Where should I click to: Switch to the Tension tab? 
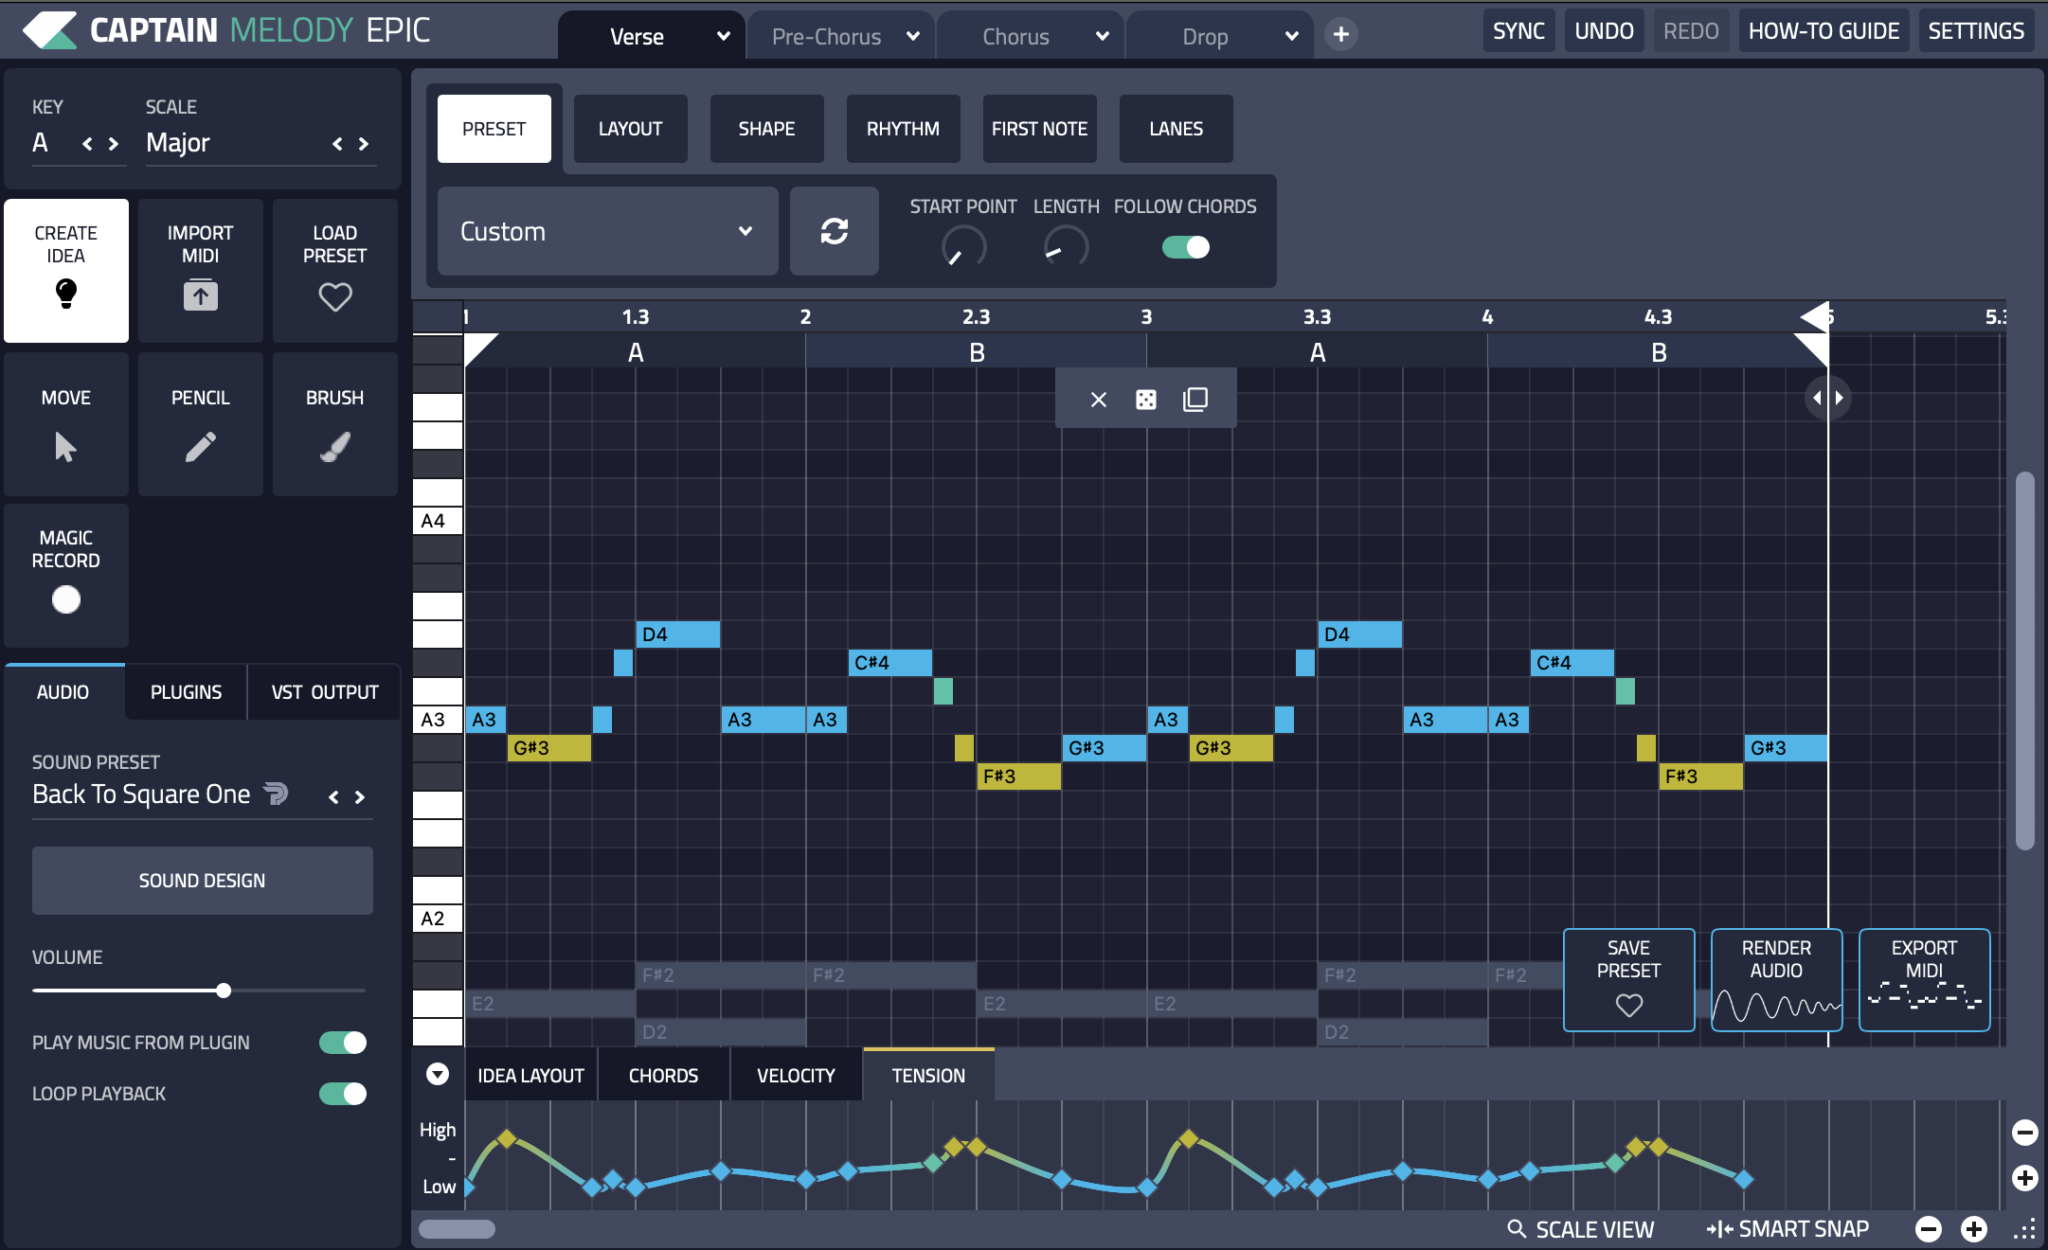pos(927,1074)
